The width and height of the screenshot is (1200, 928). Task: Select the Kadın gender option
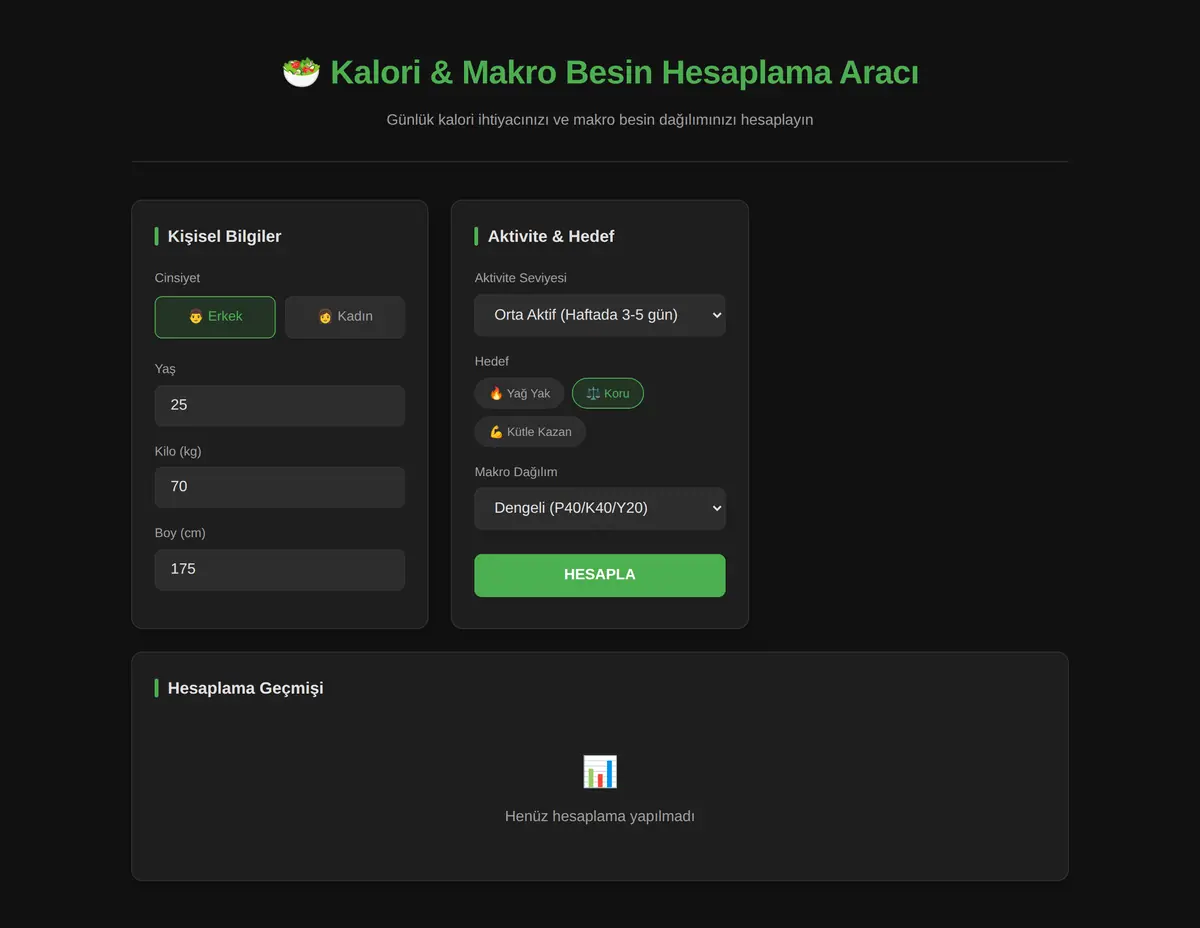[x=345, y=317]
